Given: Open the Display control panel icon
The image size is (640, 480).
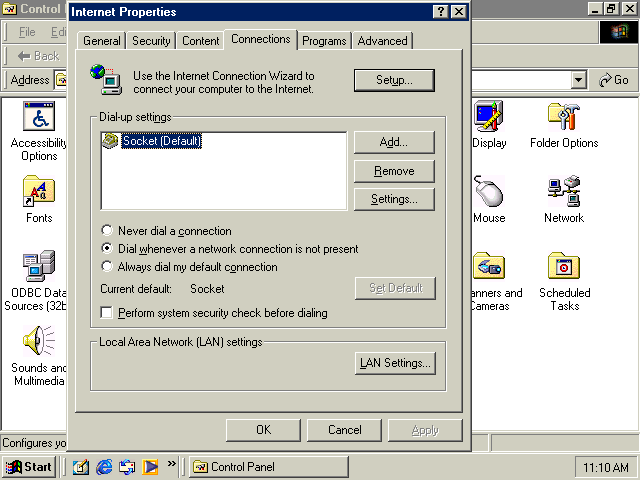Looking at the screenshot, I should [x=489, y=116].
